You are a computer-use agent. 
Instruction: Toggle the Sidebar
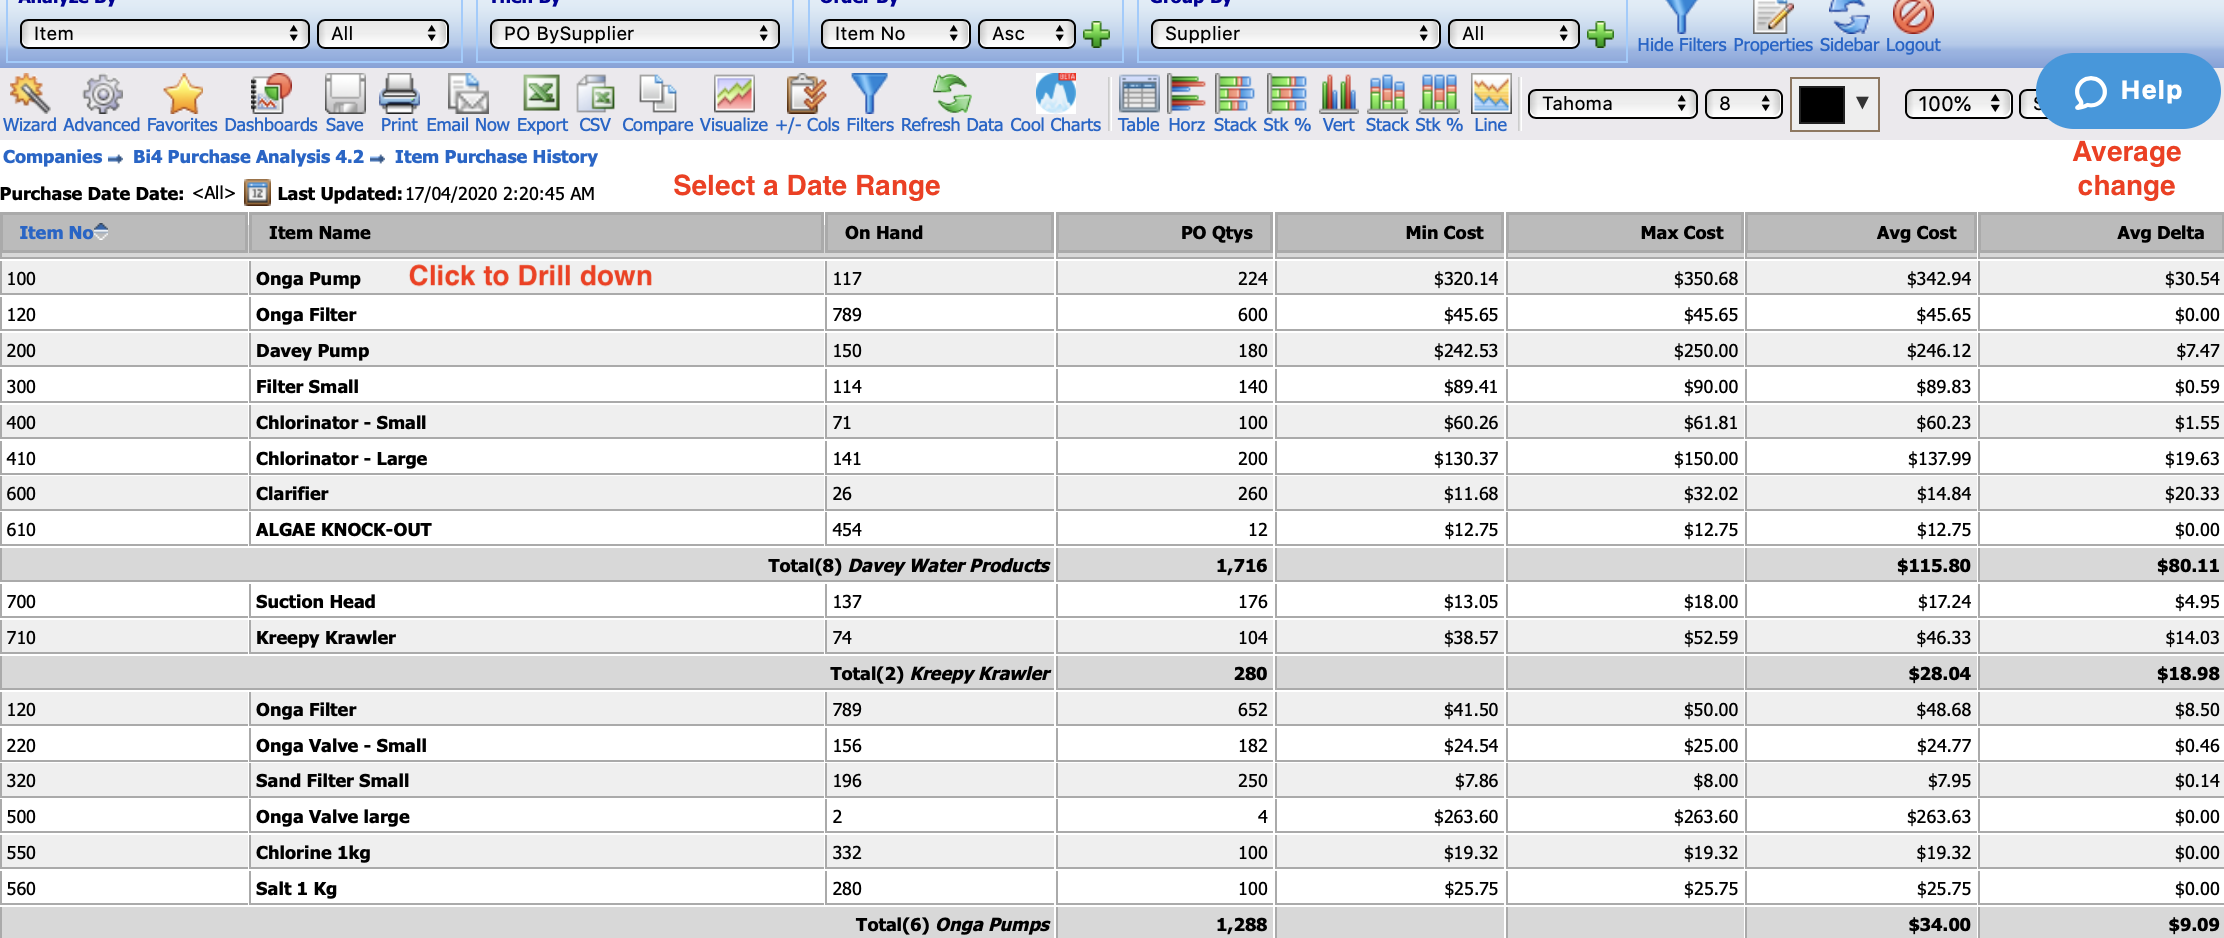(x=1849, y=28)
